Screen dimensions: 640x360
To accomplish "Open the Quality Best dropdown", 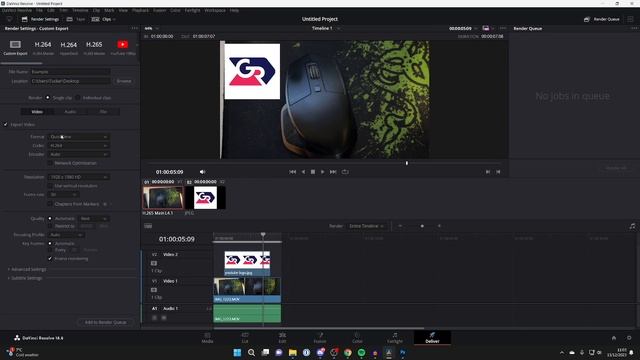I will (x=93, y=218).
